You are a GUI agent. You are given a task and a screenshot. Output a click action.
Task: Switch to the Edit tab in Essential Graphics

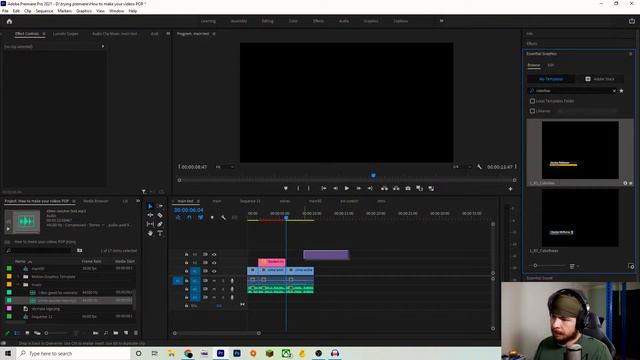[x=551, y=65]
